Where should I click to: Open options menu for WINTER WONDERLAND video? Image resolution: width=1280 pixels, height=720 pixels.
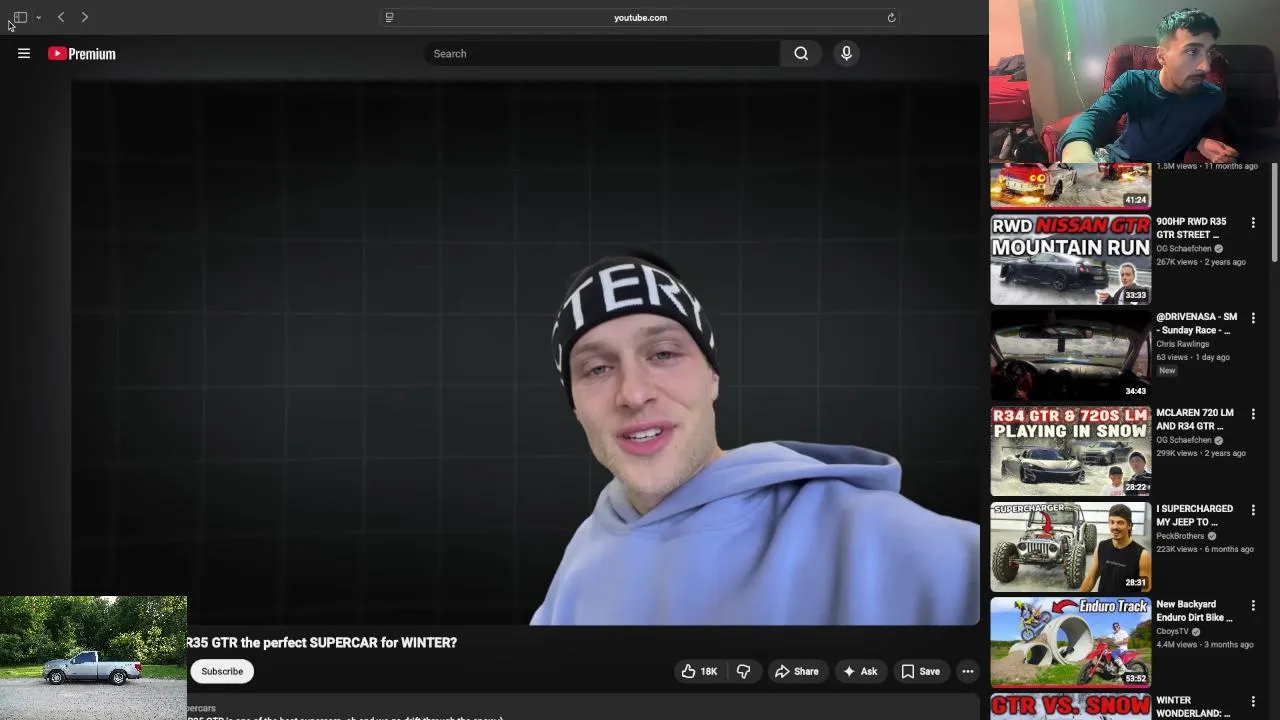[1253, 702]
